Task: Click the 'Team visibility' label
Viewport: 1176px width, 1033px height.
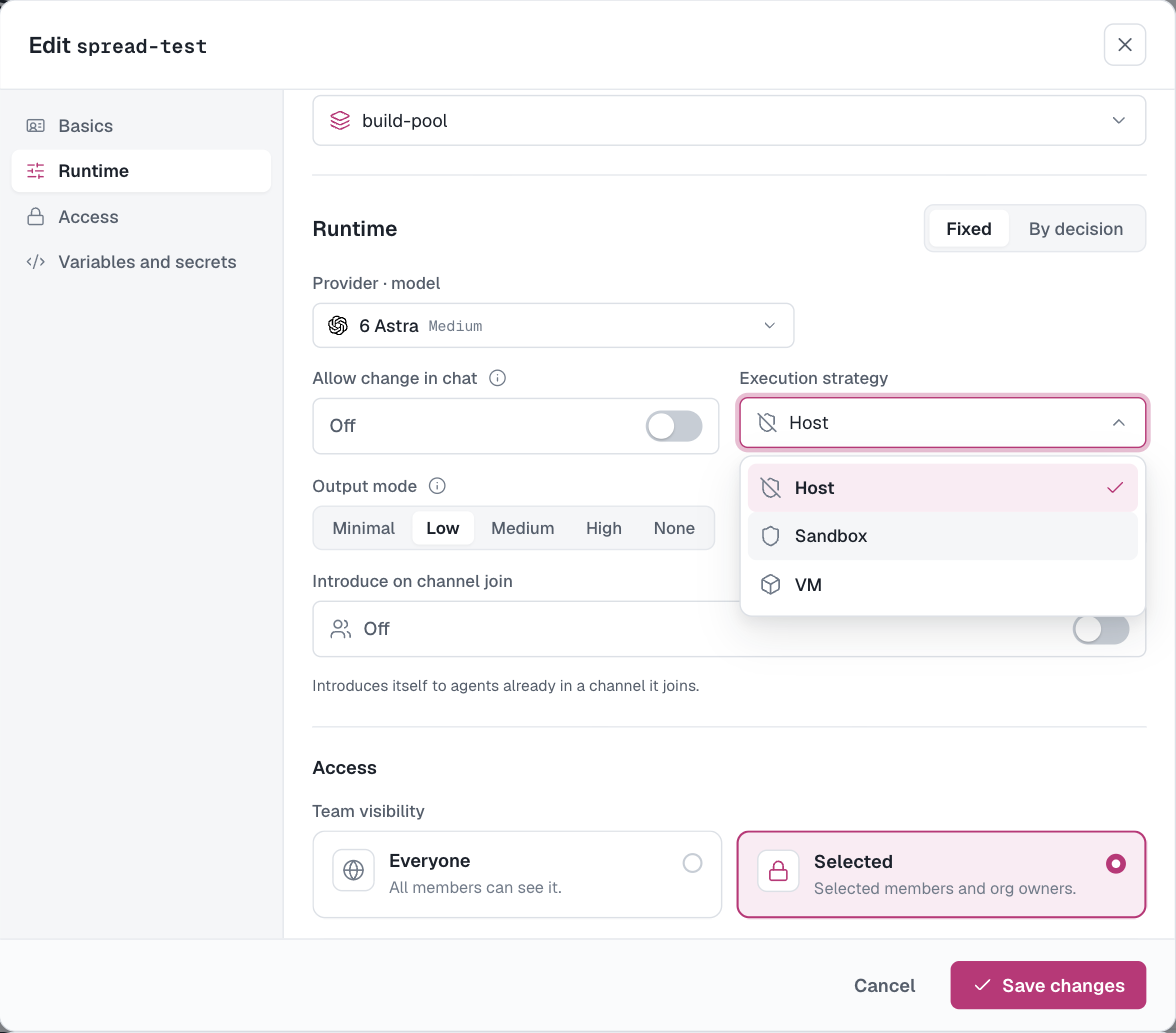Action: point(368,811)
